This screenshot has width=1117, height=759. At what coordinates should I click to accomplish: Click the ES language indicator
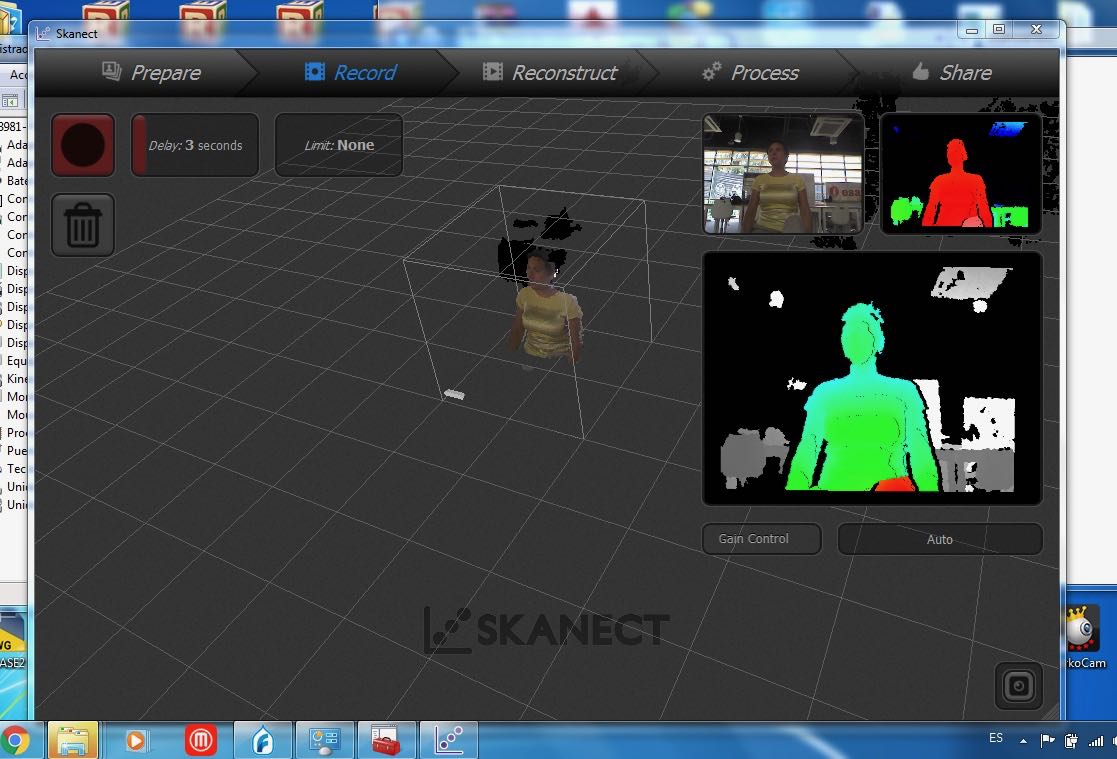(x=996, y=738)
